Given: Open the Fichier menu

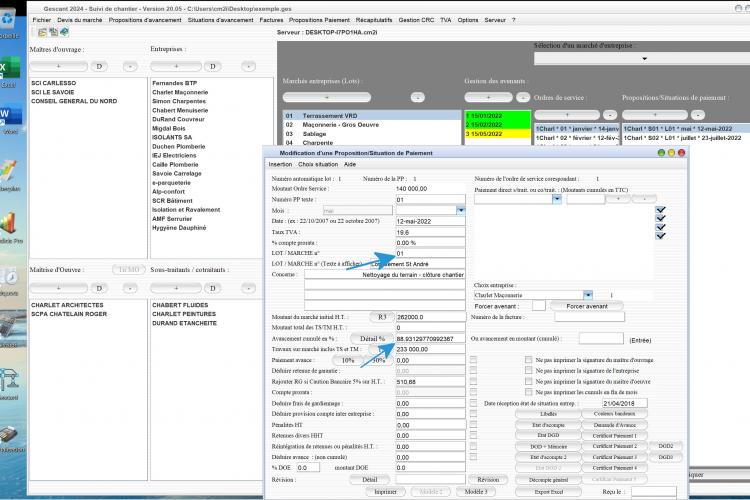Looking at the screenshot, I should point(41,20).
